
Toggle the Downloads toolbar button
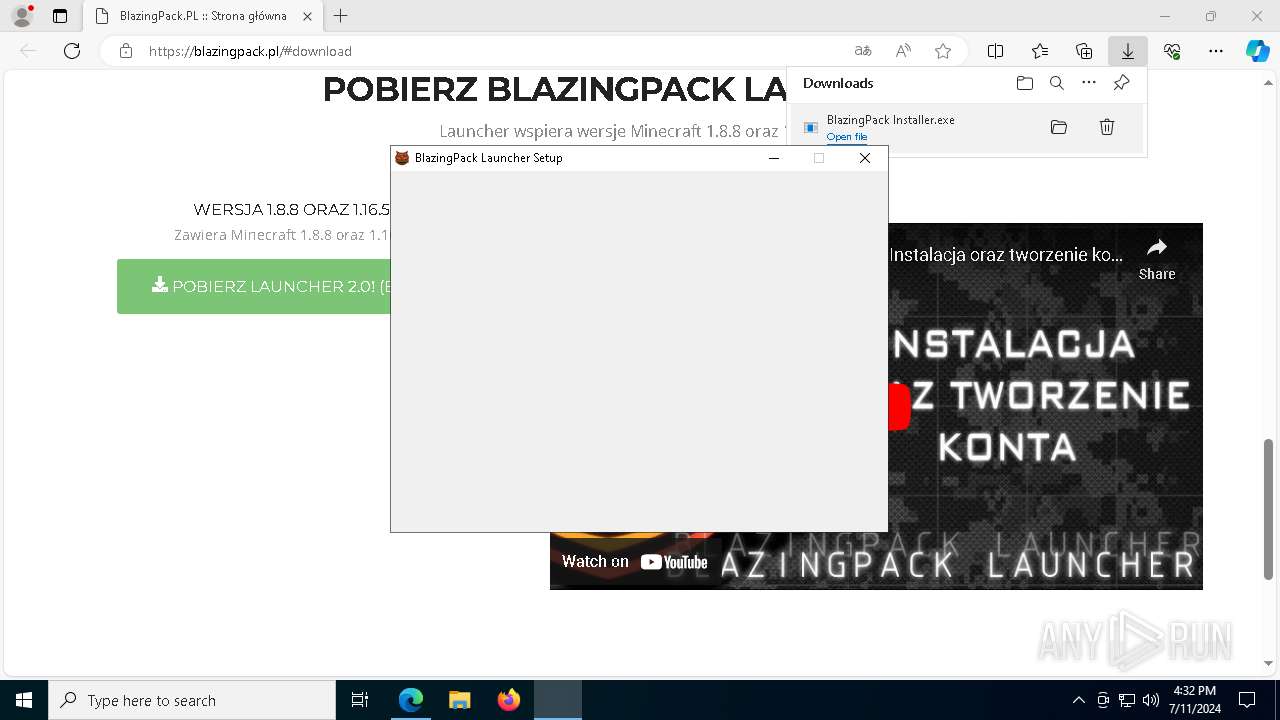(1127, 51)
